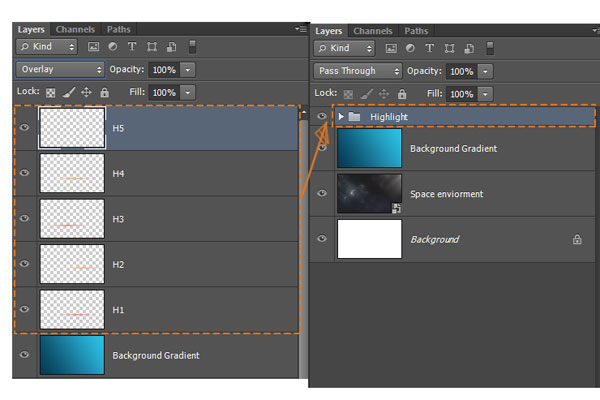Hide the H4 layer

click(x=24, y=173)
